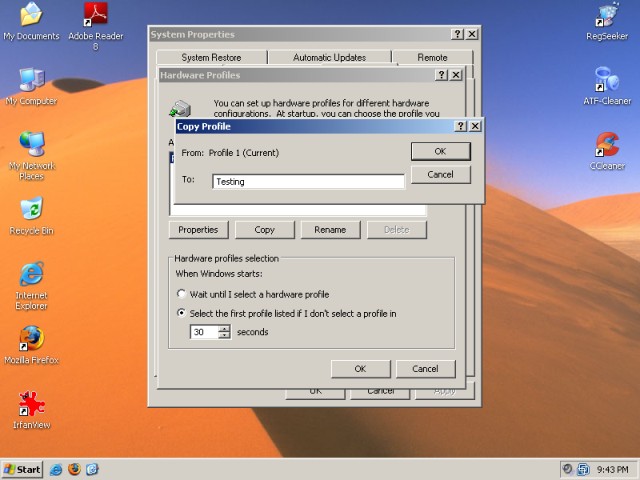This screenshot has width=640, height=480.
Task: Close the Copy Profile dialog
Action: click(475, 126)
